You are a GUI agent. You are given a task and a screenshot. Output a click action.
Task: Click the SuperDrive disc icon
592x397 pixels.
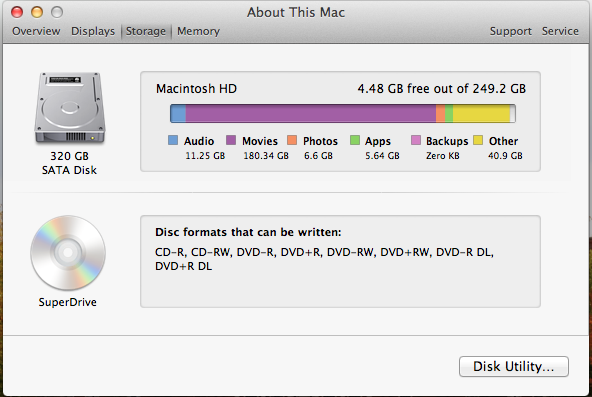68,253
